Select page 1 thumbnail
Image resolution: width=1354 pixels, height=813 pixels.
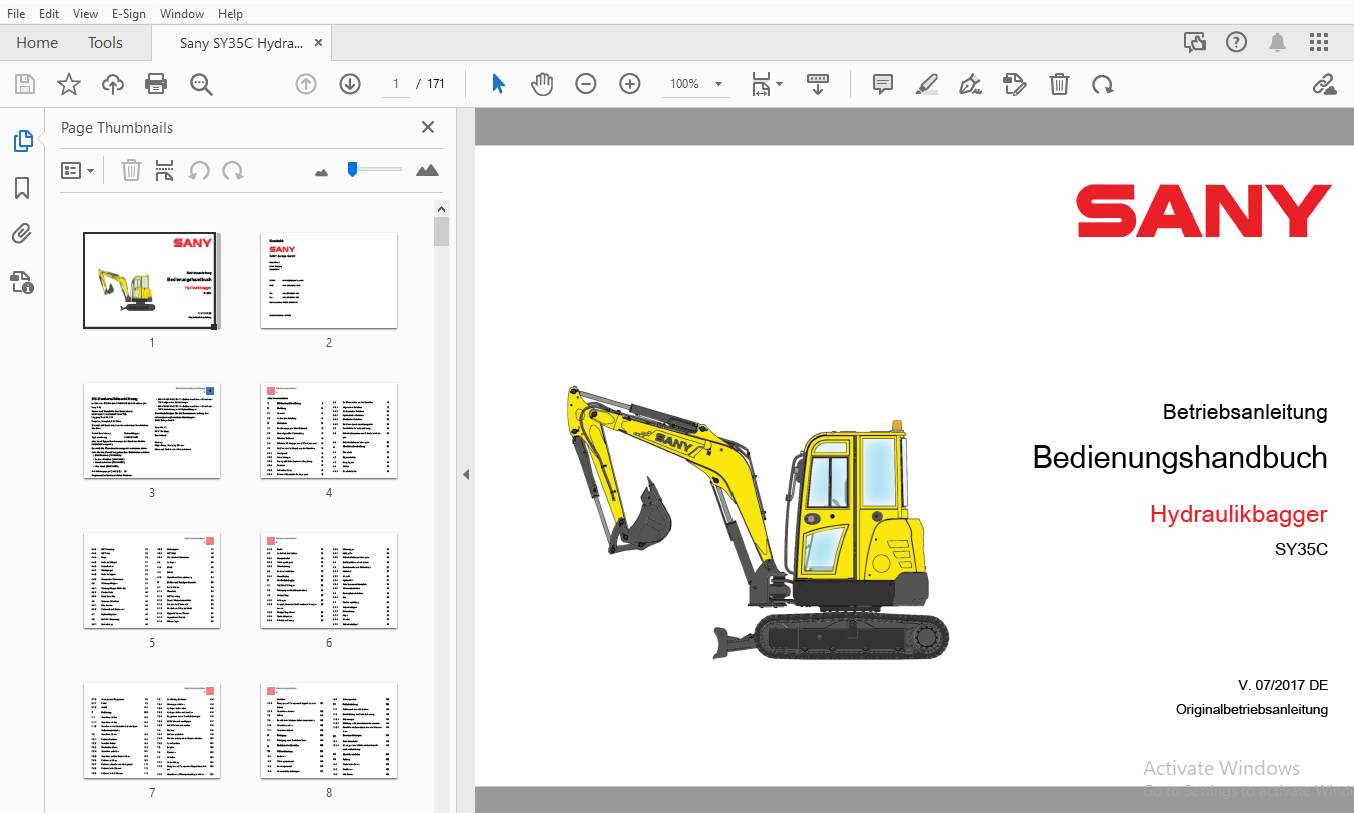tap(152, 281)
